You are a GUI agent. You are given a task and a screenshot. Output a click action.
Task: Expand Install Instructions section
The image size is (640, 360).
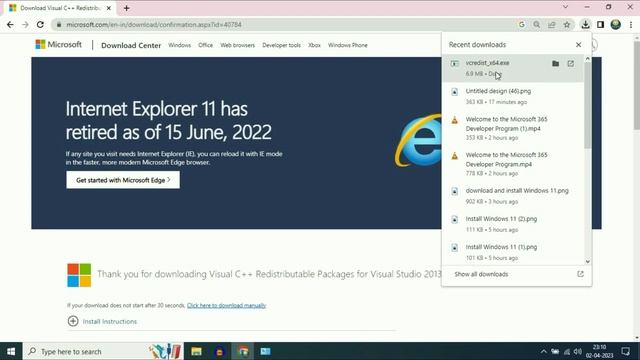(x=102, y=321)
